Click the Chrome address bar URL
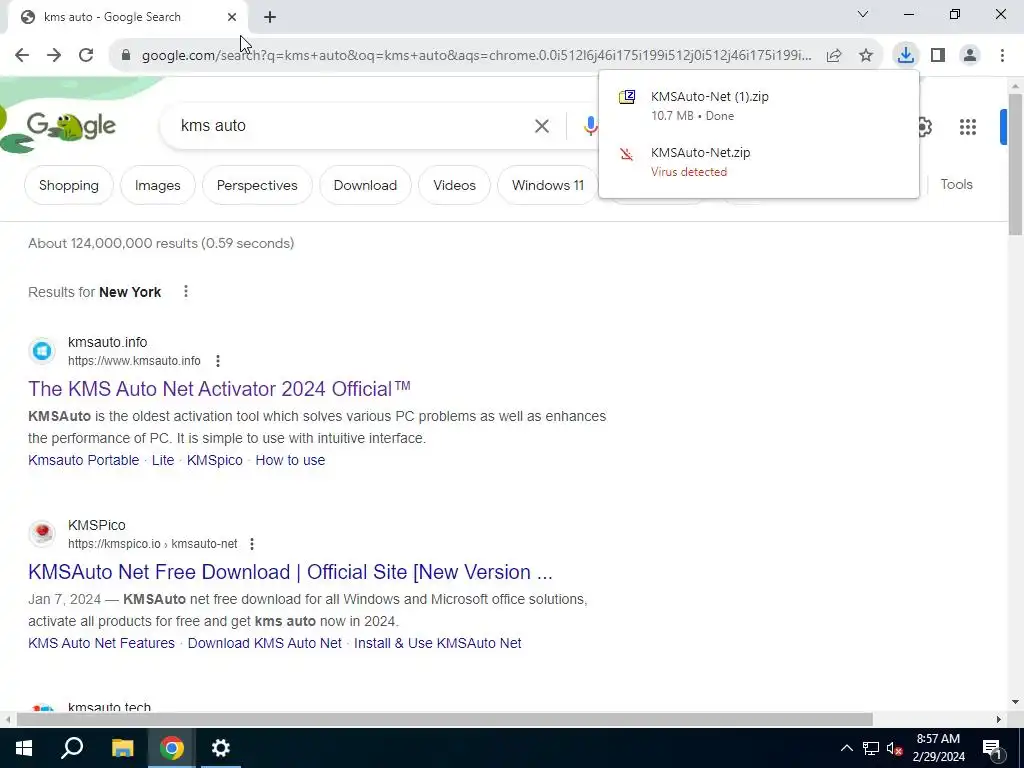1024x768 pixels. [x=477, y=56]
